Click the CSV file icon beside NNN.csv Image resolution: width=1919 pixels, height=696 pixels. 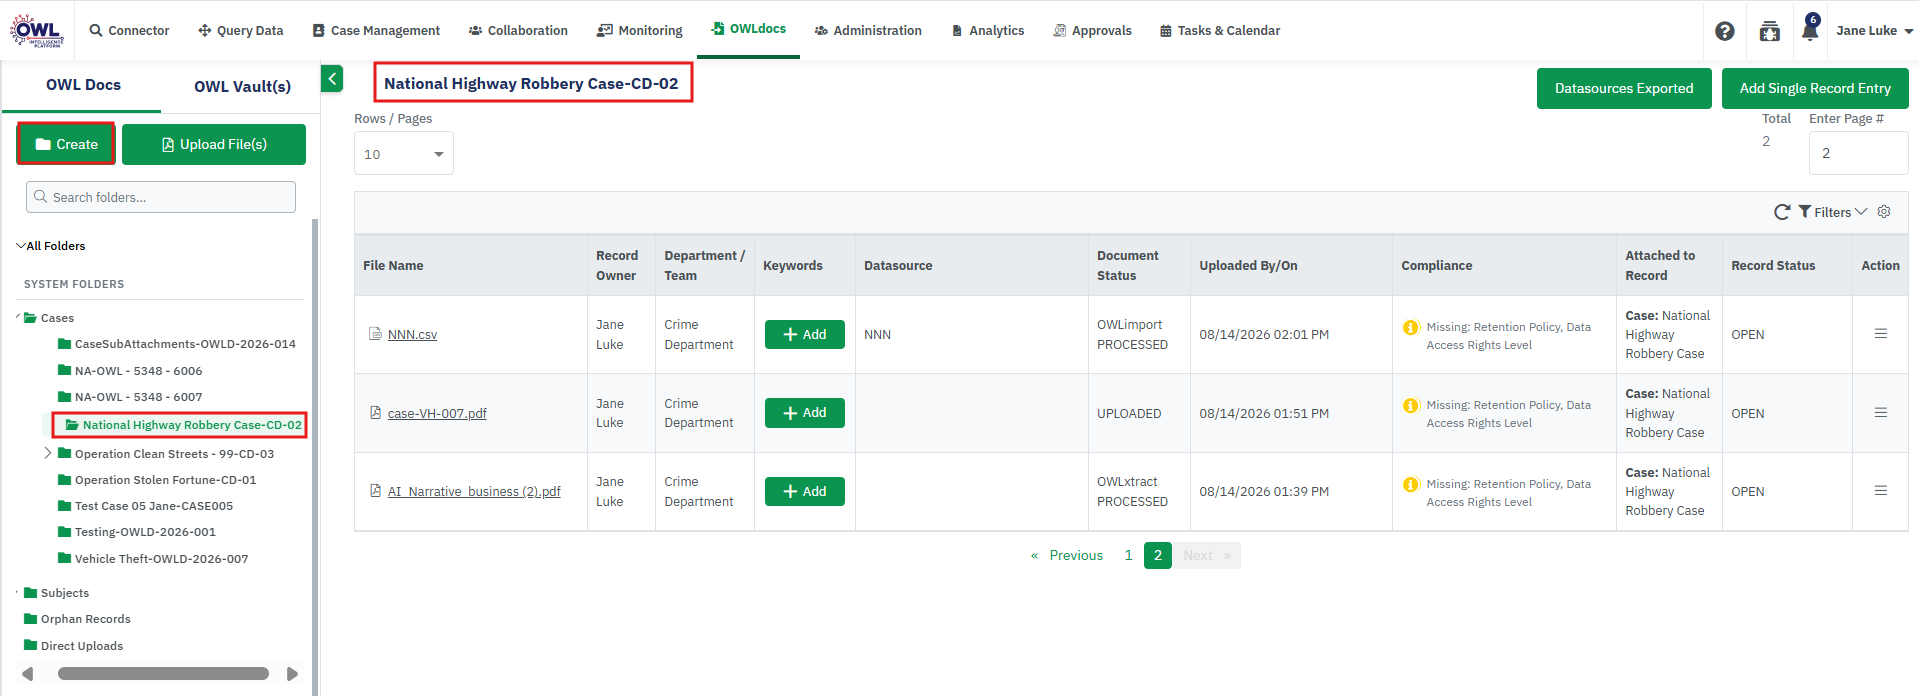click(375, 334)
